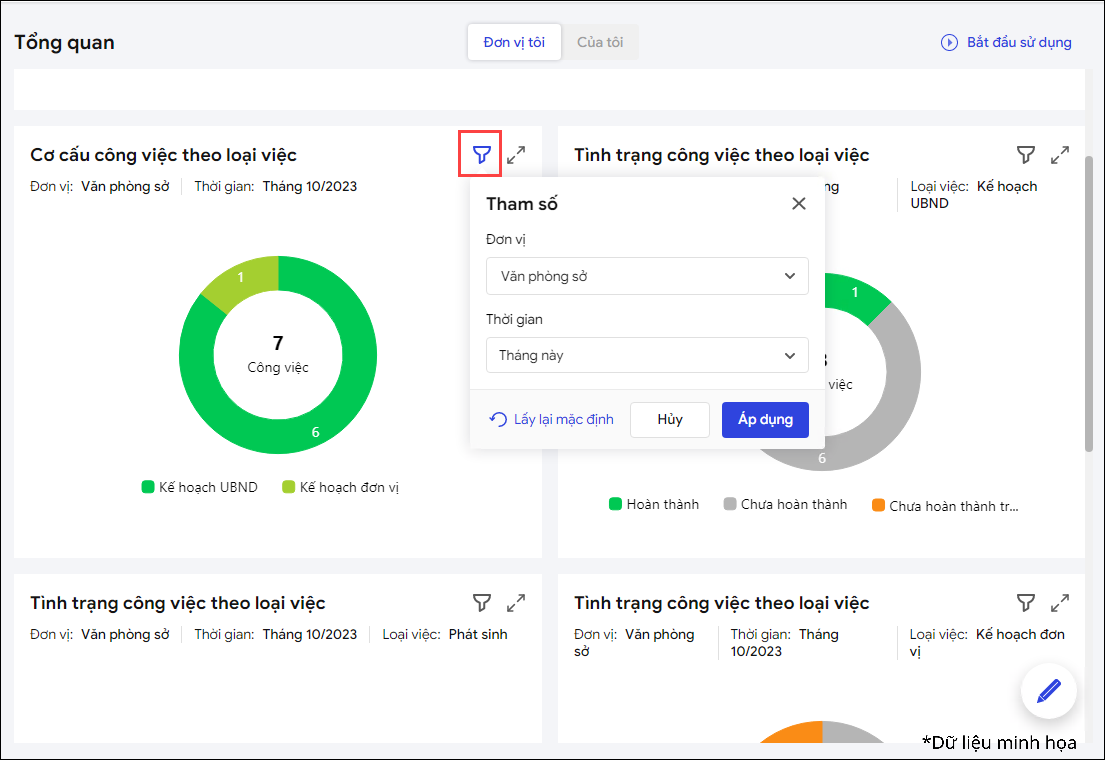Image resolution: width=1105 pixels, height=760 pixels.
Task: Expand Cơ cấu công việc chart to fullscreen
Action: point(516,154)
